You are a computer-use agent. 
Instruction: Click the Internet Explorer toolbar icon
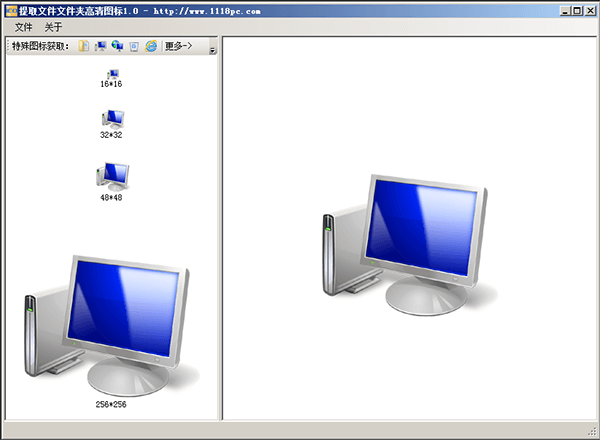[151, 46]
